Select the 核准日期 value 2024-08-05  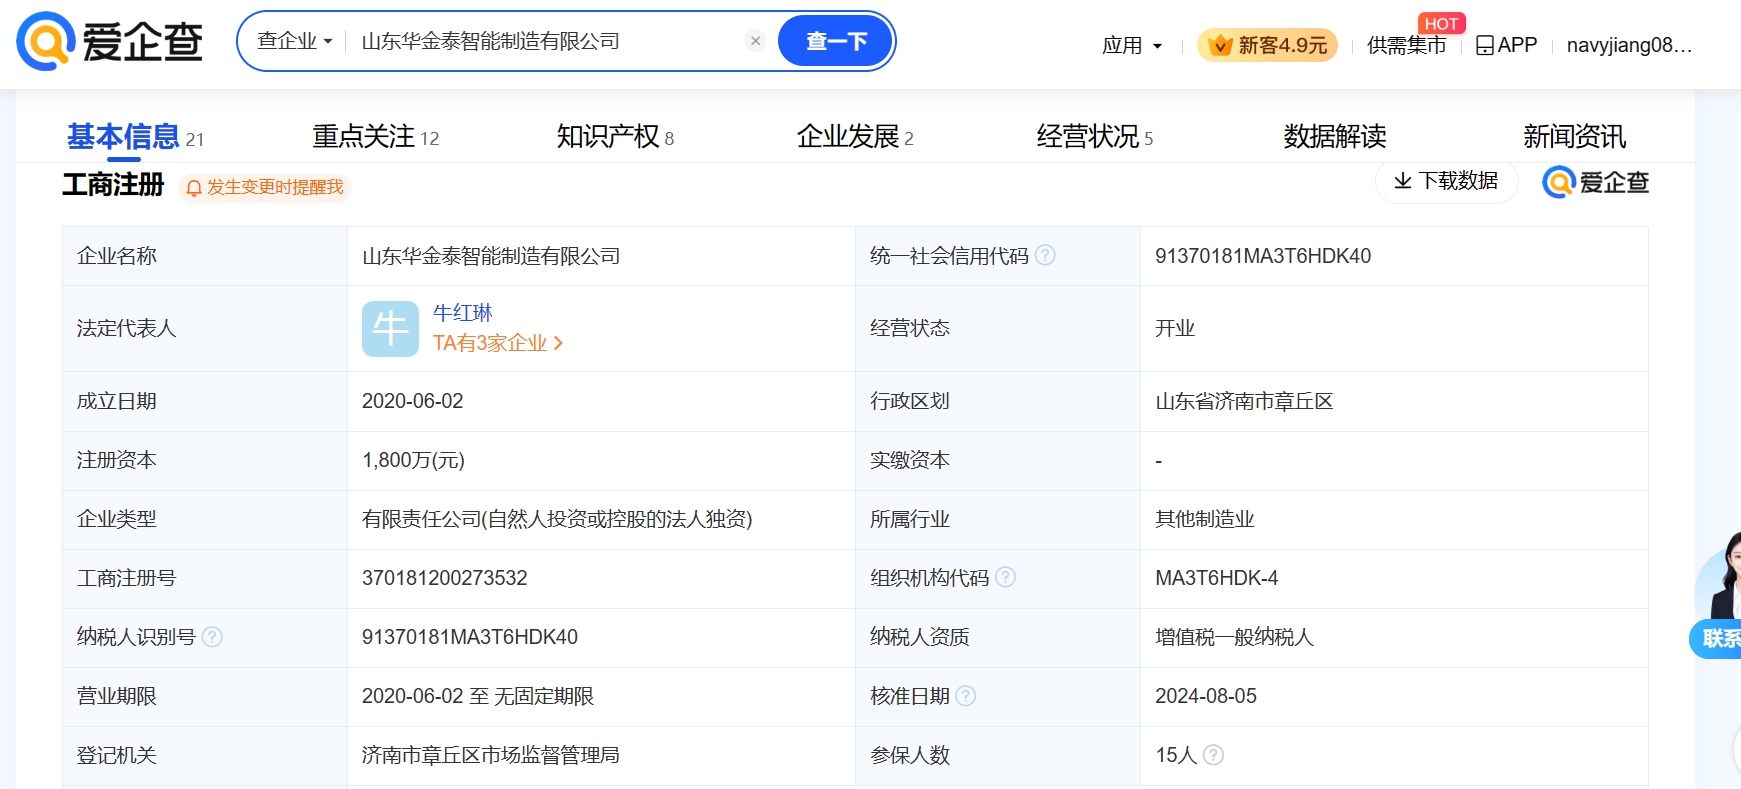[1206, 696]
